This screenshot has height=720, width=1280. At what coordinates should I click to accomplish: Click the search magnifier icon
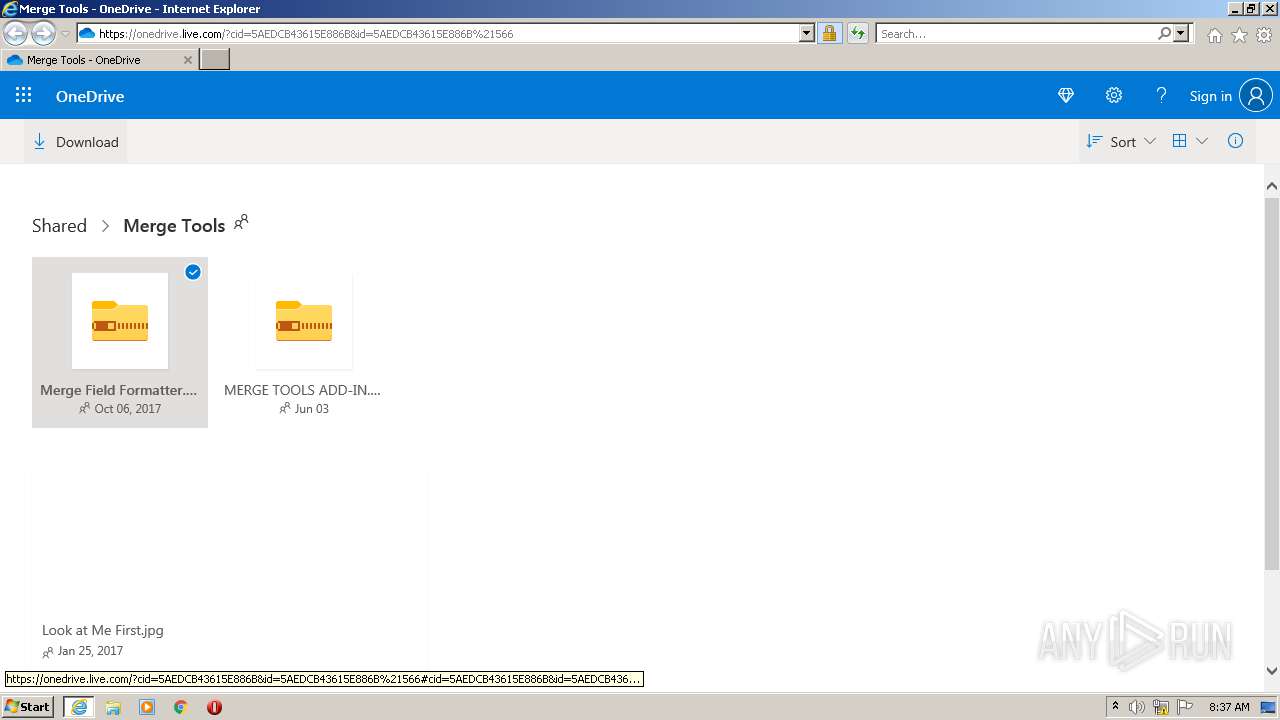(x=1165, y=33)
